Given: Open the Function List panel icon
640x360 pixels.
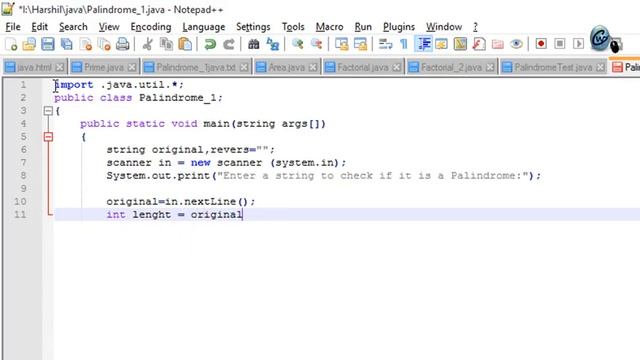Looking at the screenshot, I should (479, 44).
